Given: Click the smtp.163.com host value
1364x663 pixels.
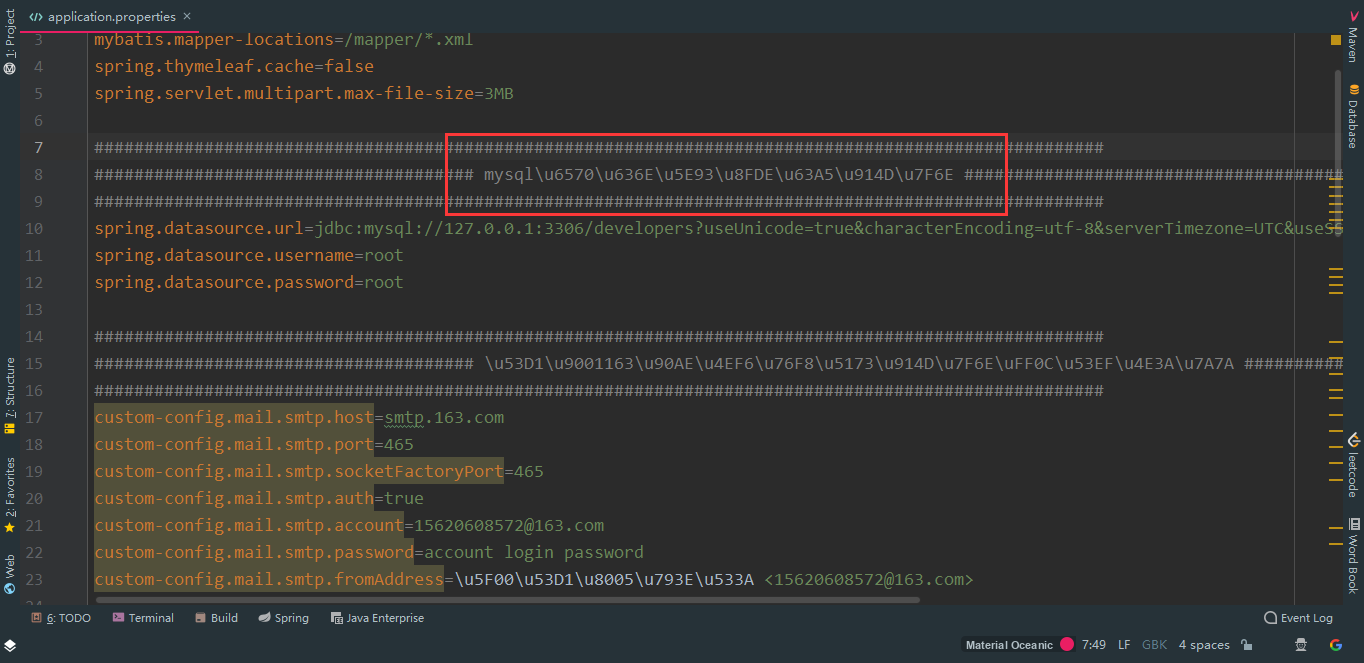Looking at the screenshot, I should point(444,417).
